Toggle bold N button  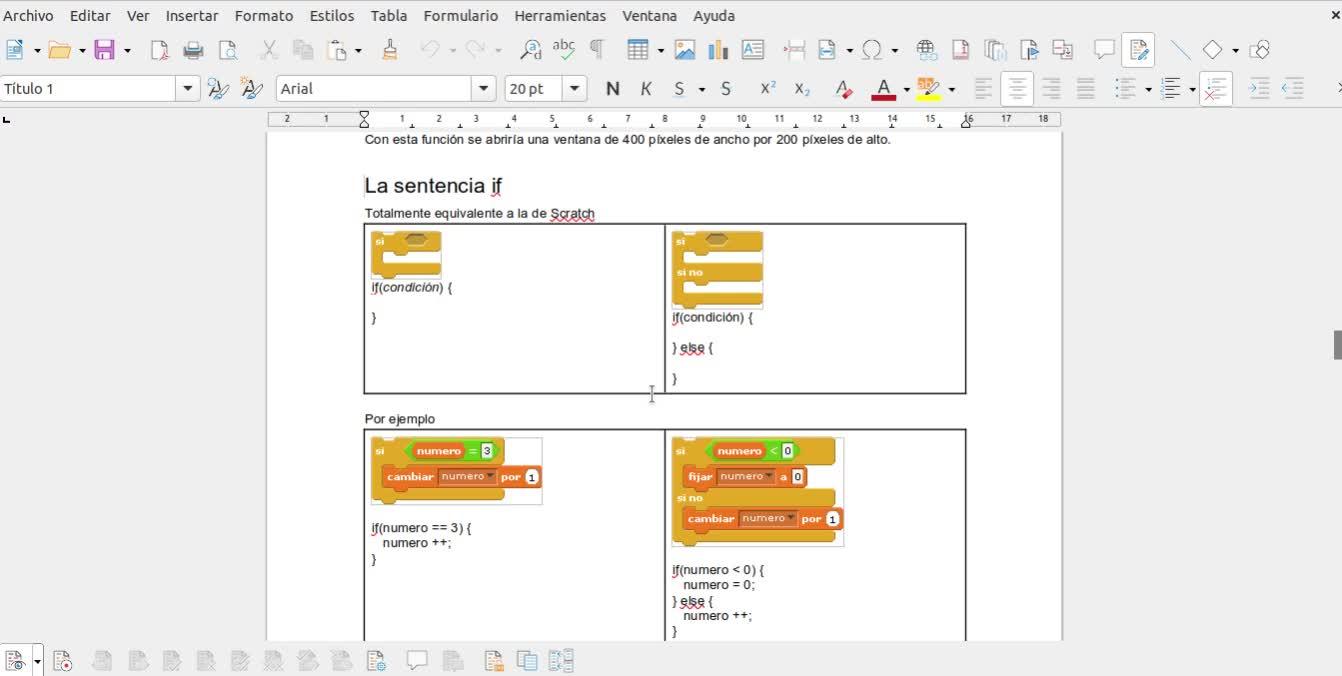click(x=613, y=89)
